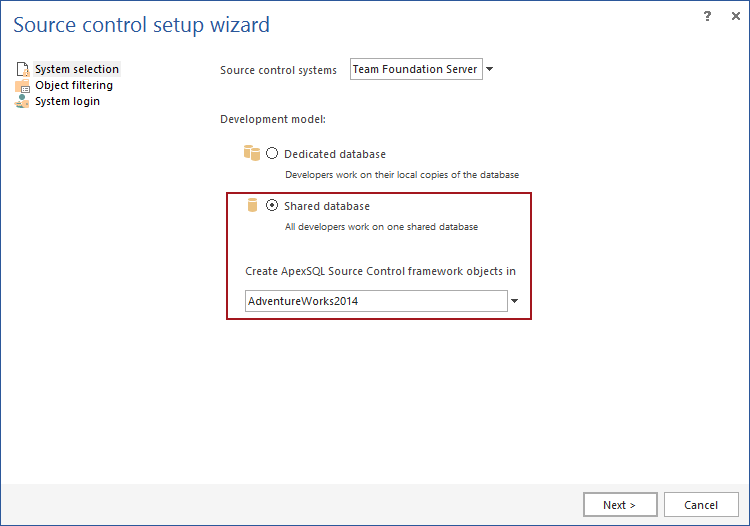The image size is (750, 526).
Task: Click the System selection page icon
Action: (x=22, y=69)
